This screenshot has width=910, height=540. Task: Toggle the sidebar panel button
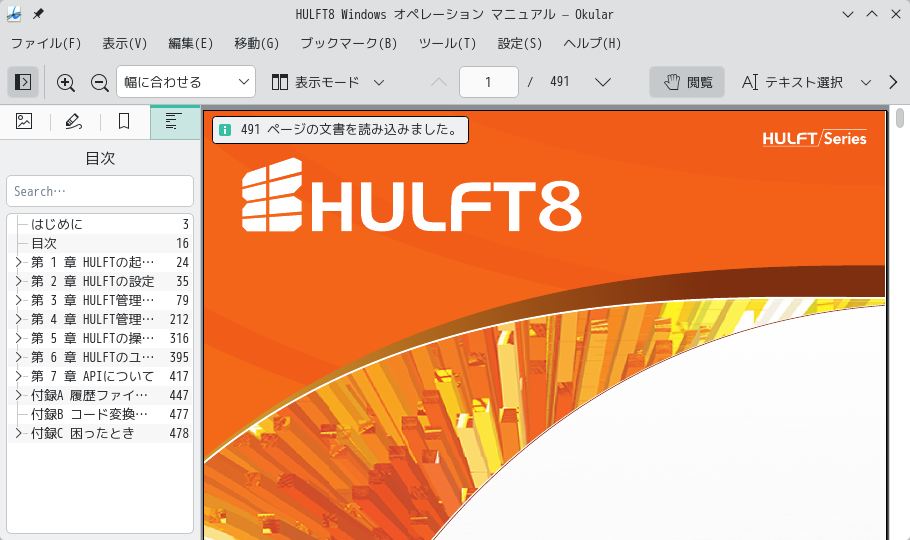[x=23, y=82]
